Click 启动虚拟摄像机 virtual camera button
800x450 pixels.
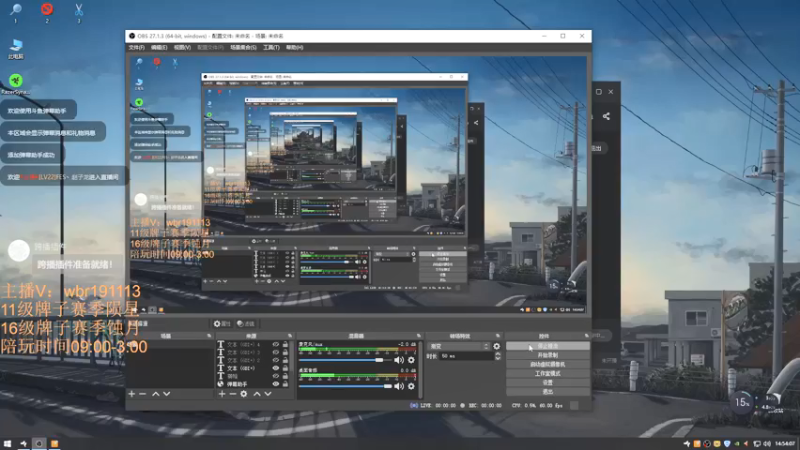pos(547,364)
